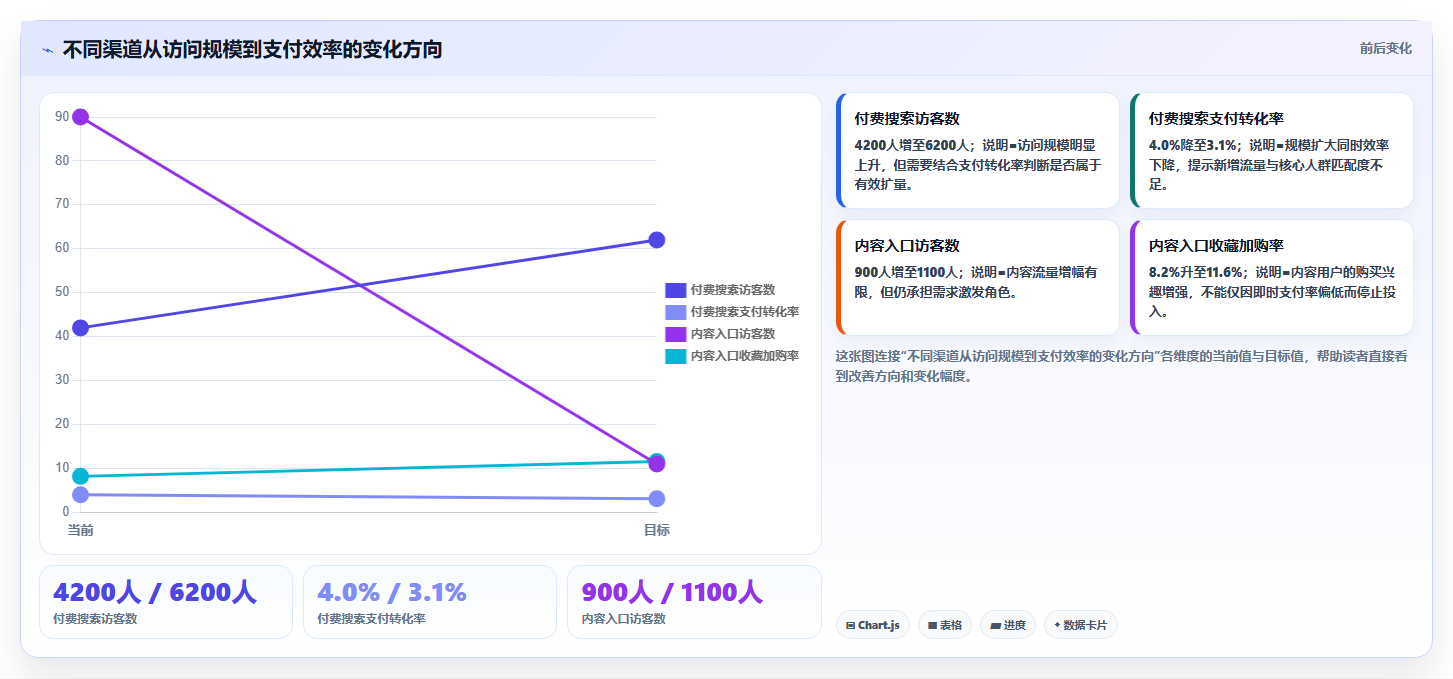Viewport: 1453px width, 679px height.
Task: Click the 90 y-axis tick label
Action: (62, 117)
